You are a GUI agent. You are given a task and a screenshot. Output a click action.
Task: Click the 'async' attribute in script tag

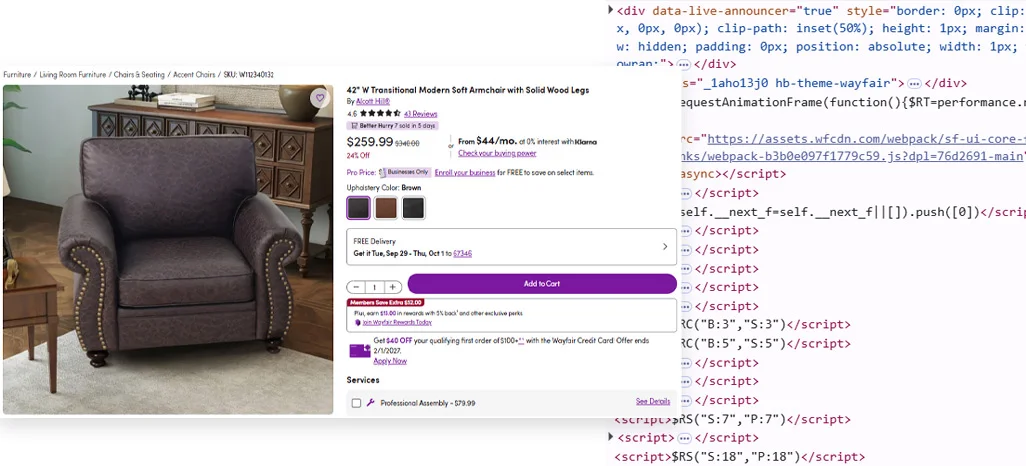[699, 174]
